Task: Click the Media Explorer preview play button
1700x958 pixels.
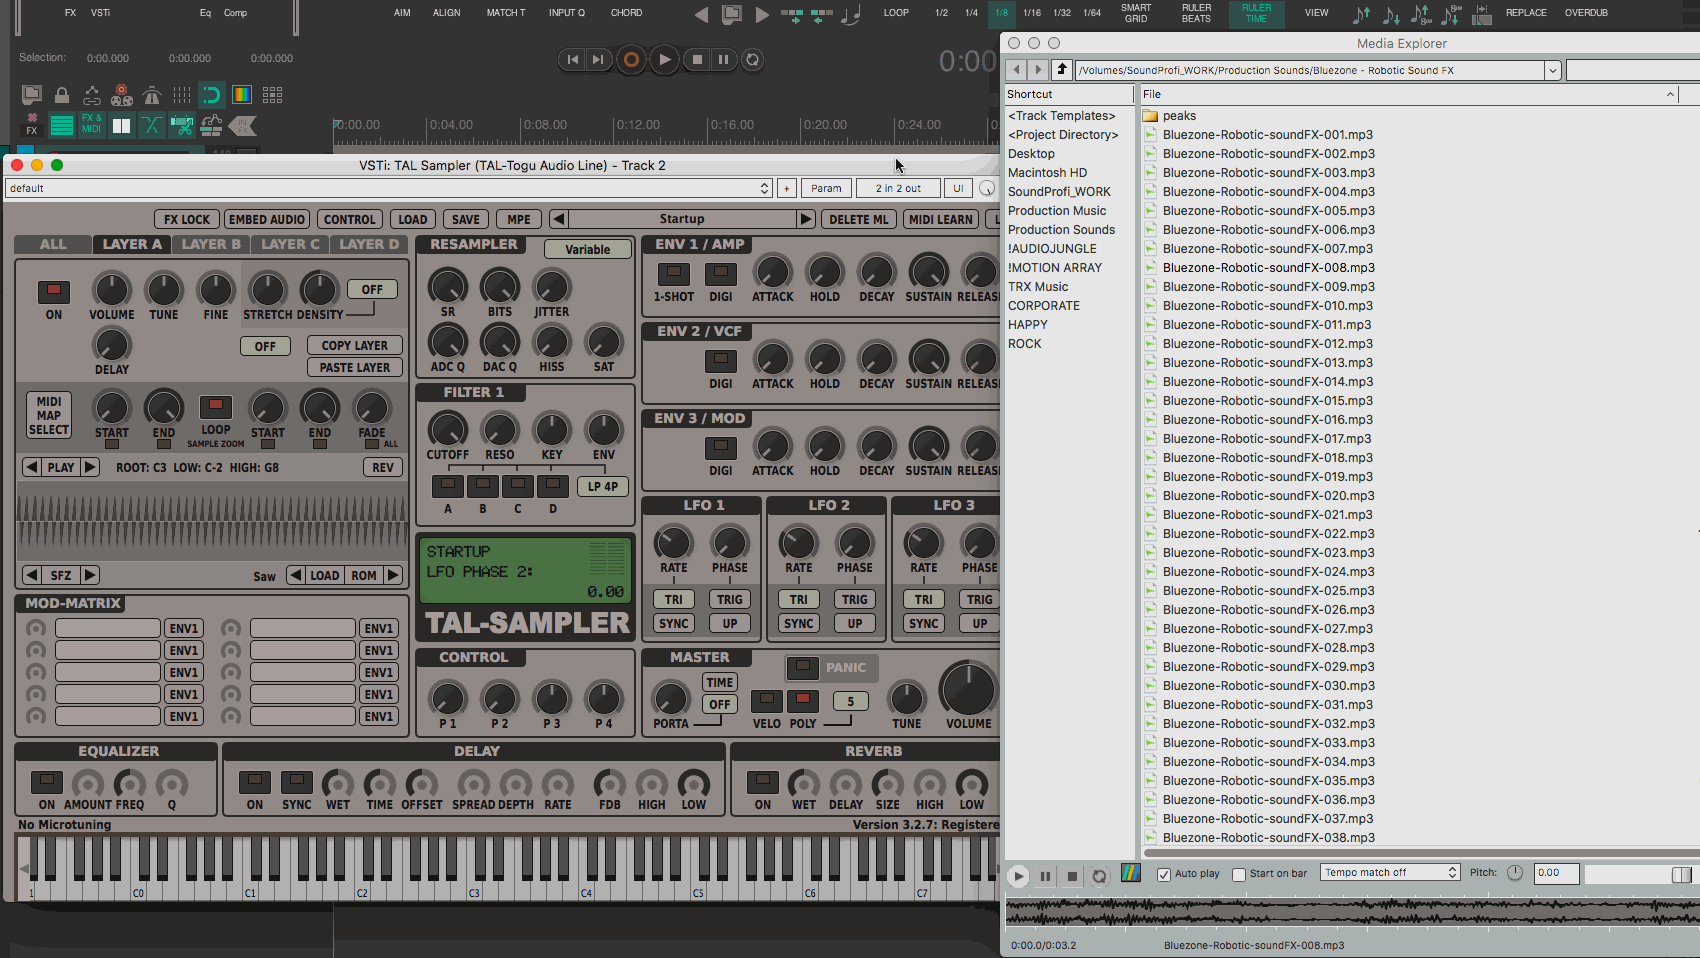Action: click(1018, 876)
